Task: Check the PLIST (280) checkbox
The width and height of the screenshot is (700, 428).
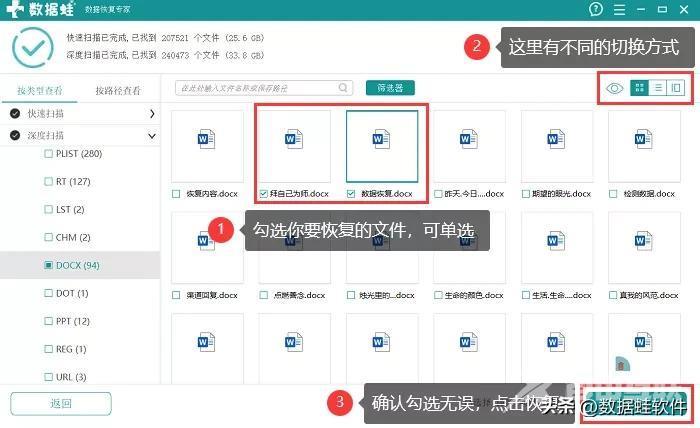Action: click(x=49, y=154)
